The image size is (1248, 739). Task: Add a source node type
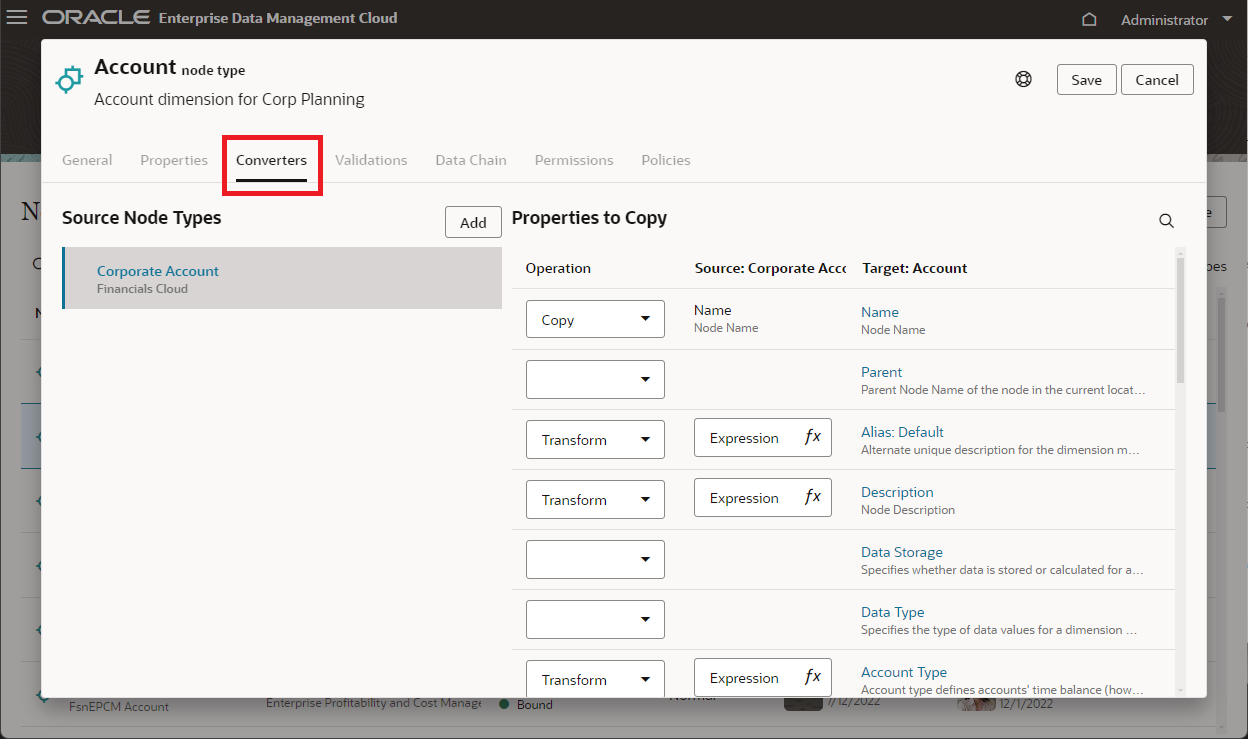(x=473, y=223)
